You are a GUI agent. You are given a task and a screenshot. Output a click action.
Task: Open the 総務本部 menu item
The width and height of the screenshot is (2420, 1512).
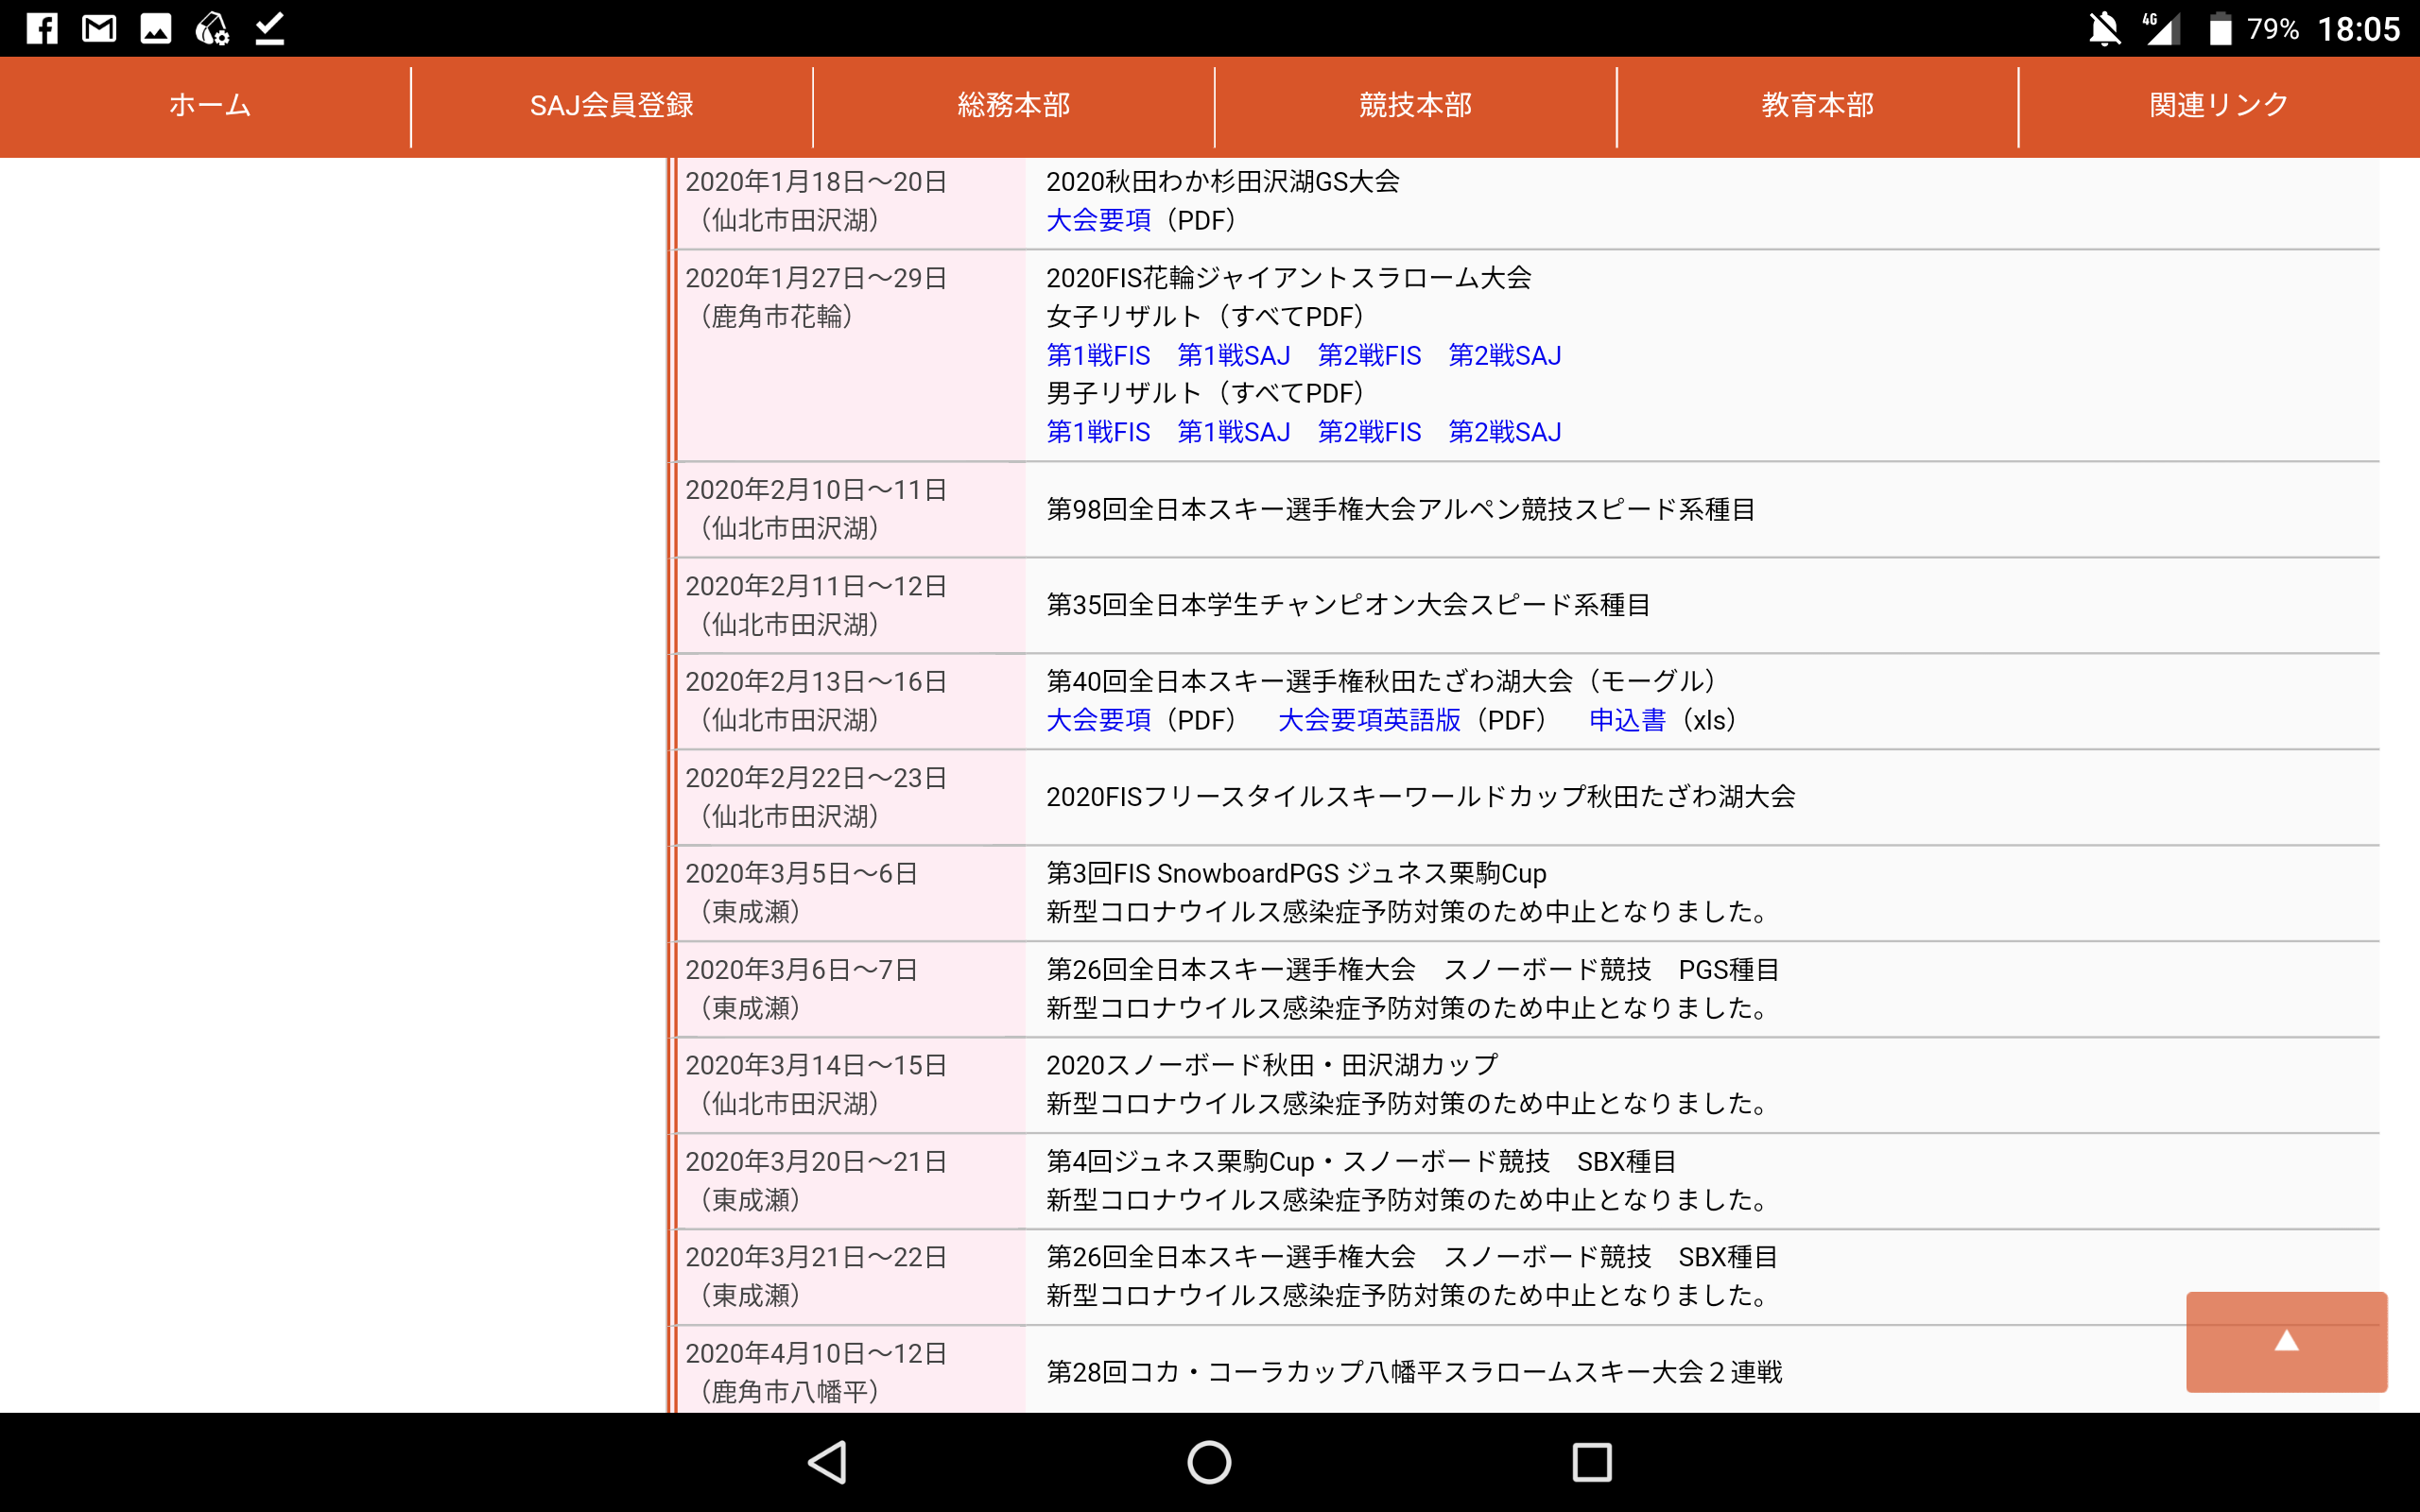[1013, 105]
